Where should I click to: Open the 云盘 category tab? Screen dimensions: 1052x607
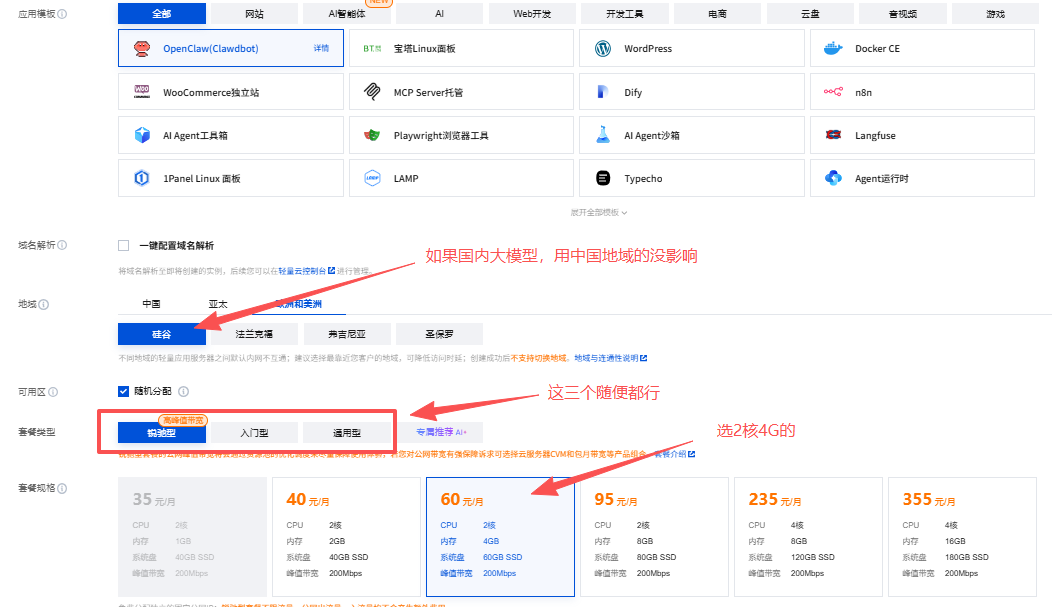[810, 13]
